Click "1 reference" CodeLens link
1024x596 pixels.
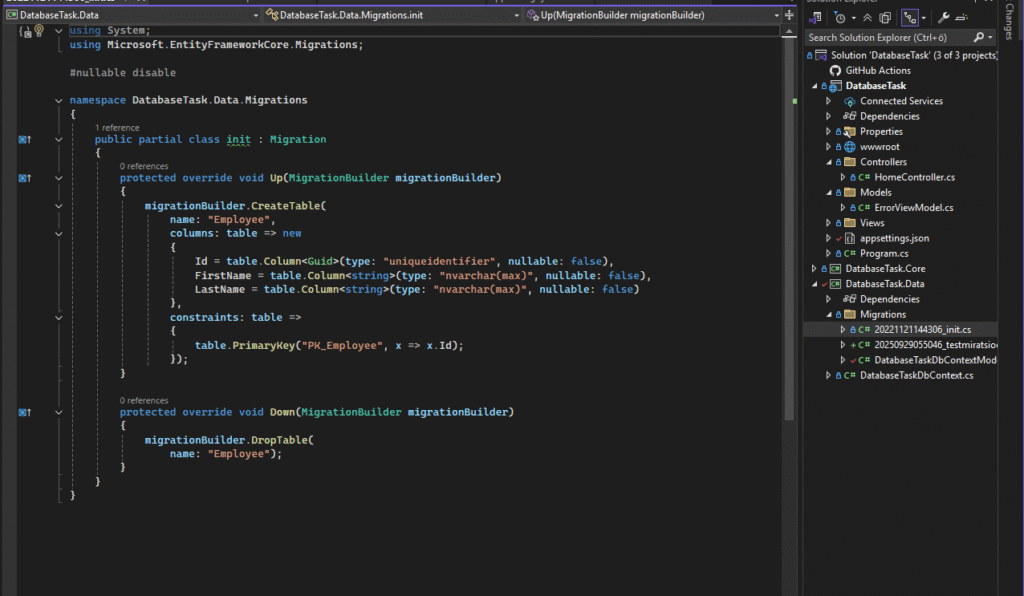click(118, 128)
